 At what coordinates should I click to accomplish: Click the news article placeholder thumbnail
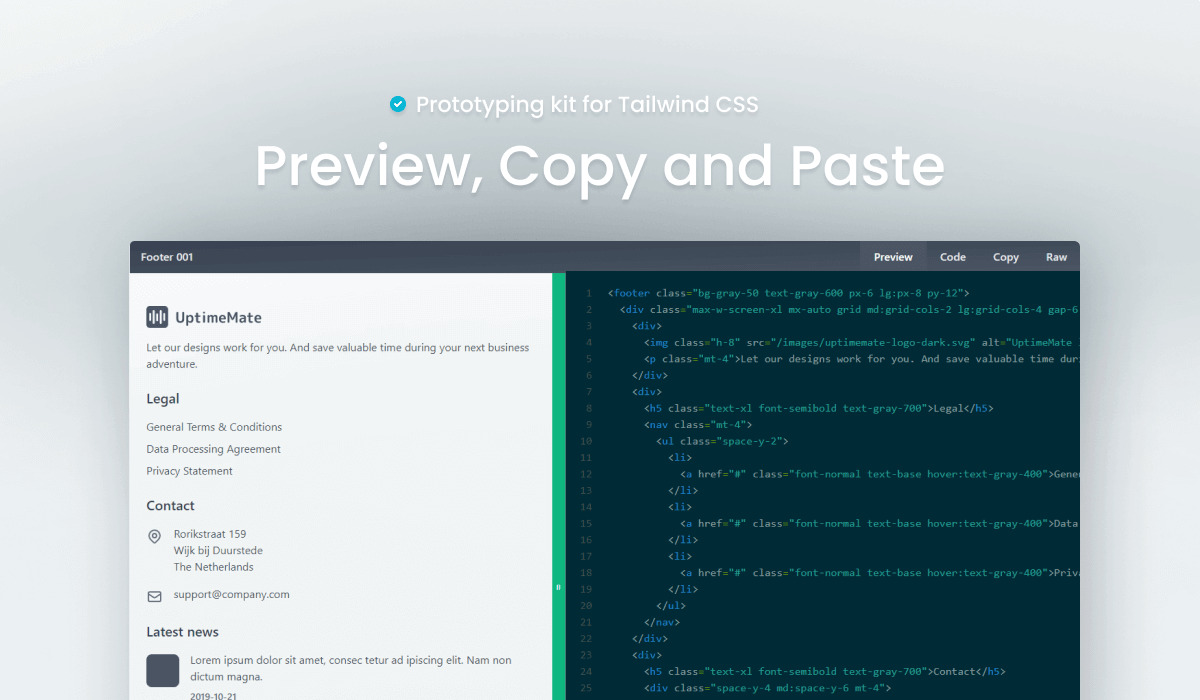(162, 670)
